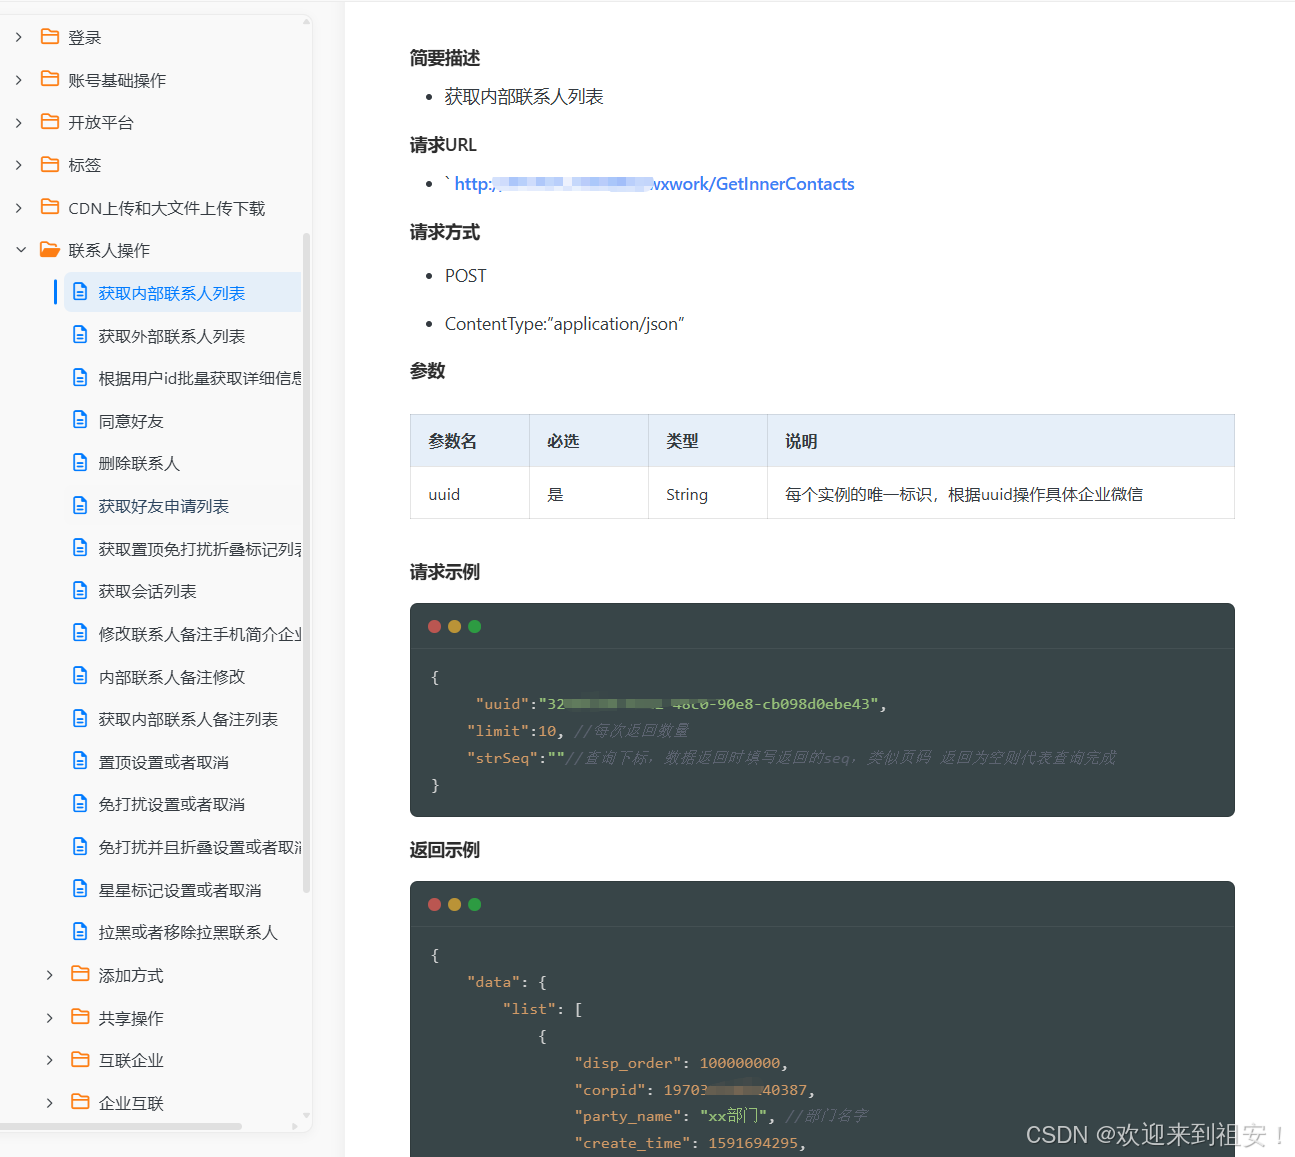Click the folder icon beside 标签
The height and width of the screenshot is (1157, 1295).
50,164
